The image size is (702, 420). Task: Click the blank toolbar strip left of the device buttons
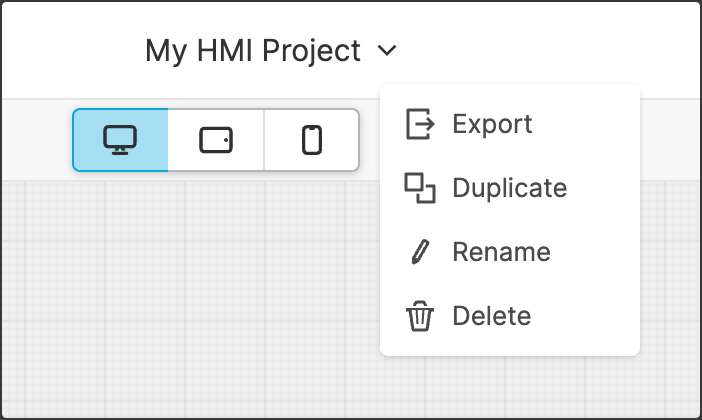(36, 140)
